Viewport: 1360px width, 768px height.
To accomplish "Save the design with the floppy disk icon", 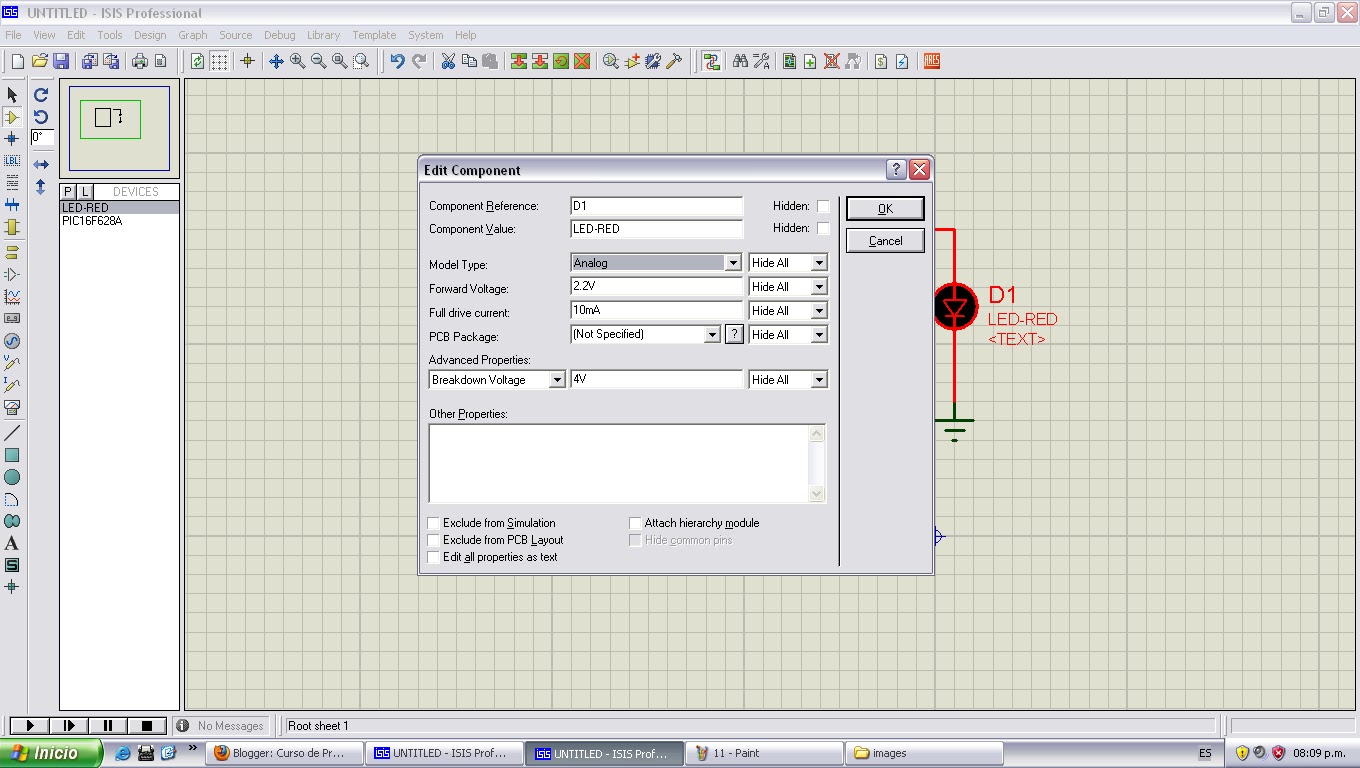I will tap(61, 61).
